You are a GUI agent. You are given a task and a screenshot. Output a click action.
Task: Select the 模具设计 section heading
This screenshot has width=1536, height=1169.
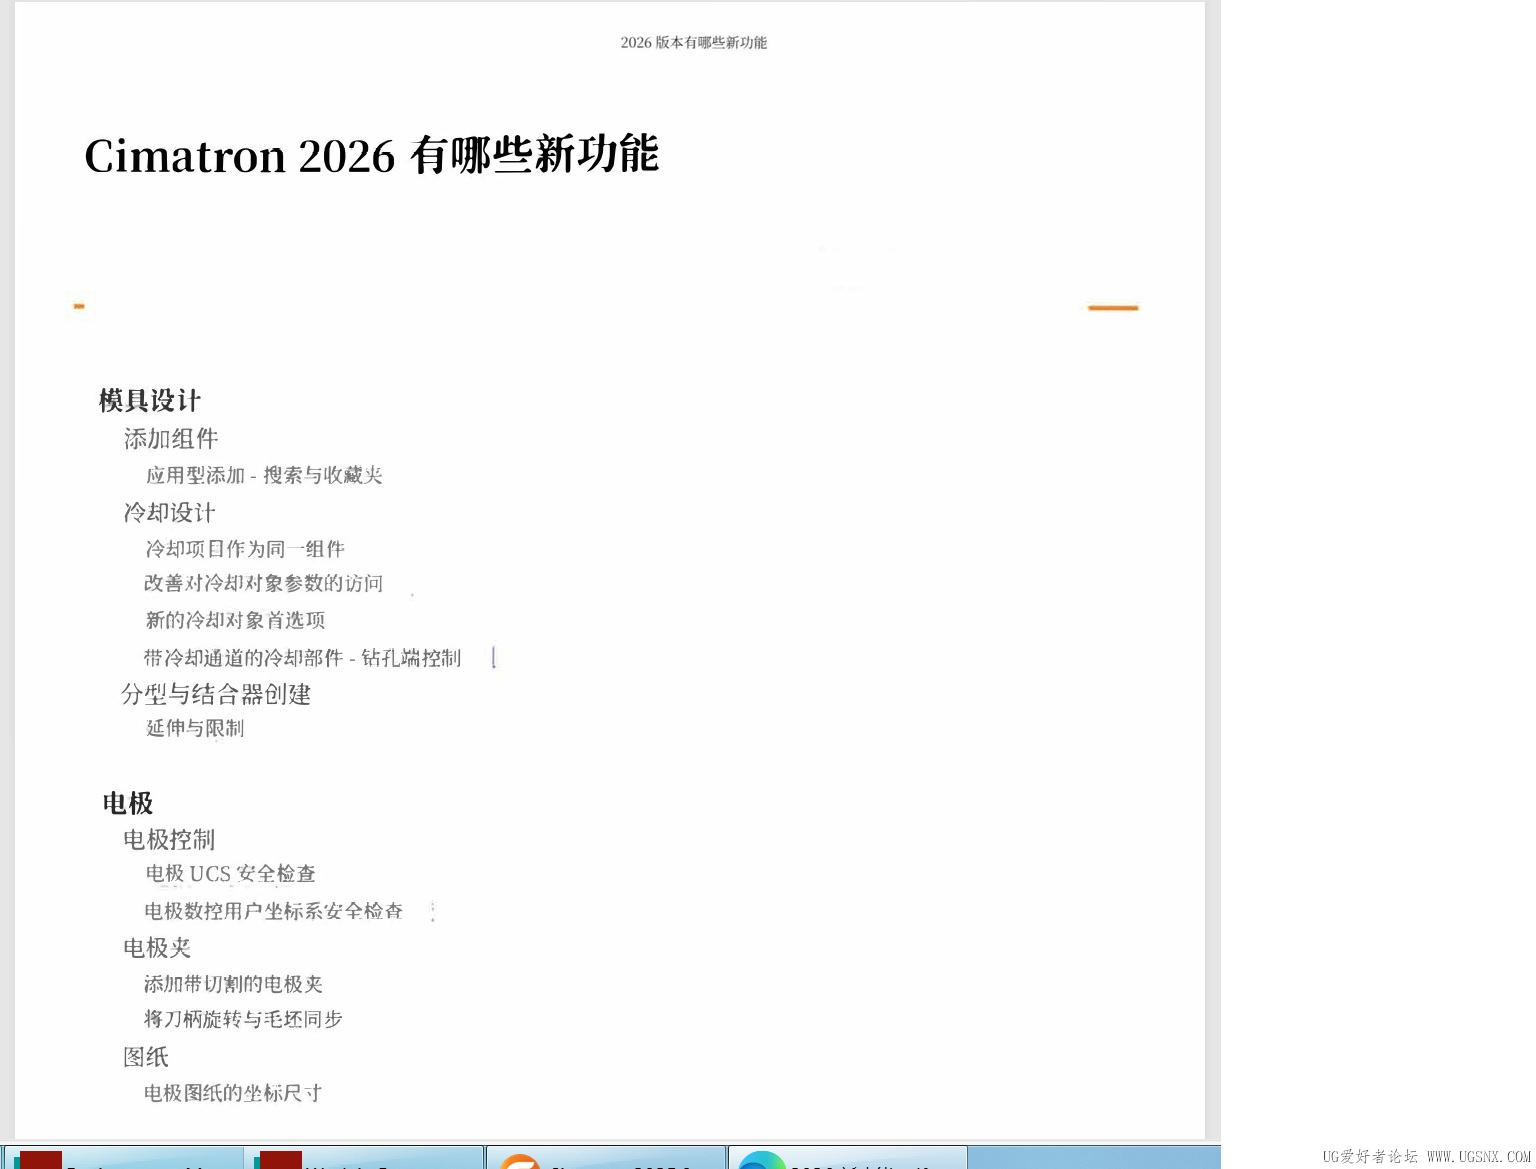(150, 401)
